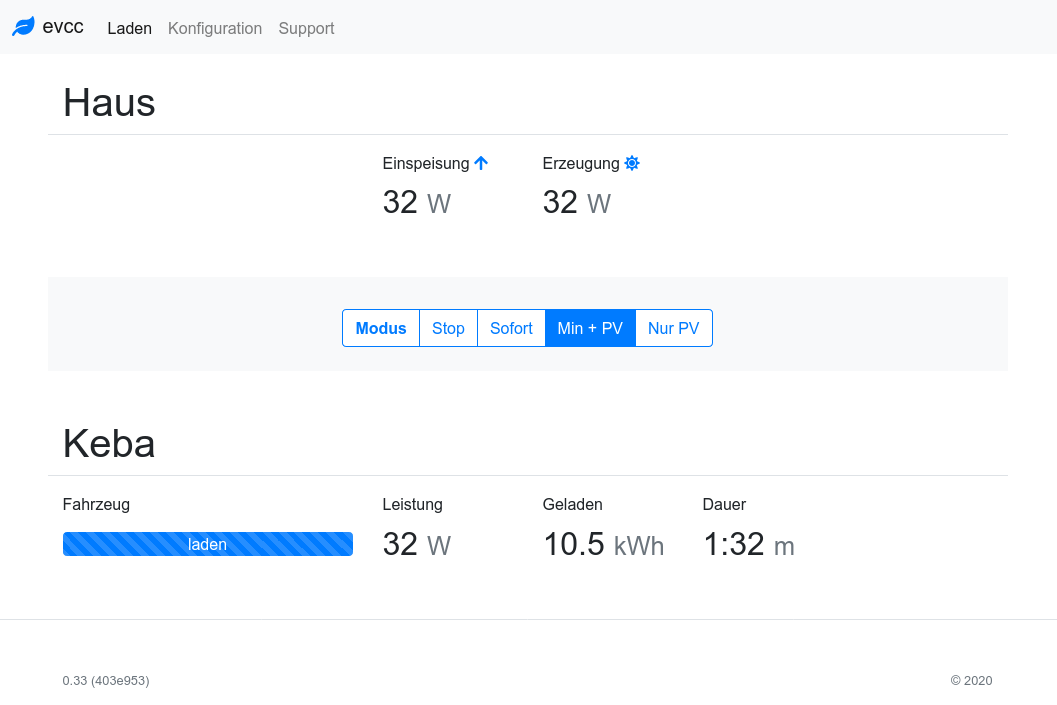Click the evcc leaf logo
Screen dimensions: 1057x705
point(22,26)
